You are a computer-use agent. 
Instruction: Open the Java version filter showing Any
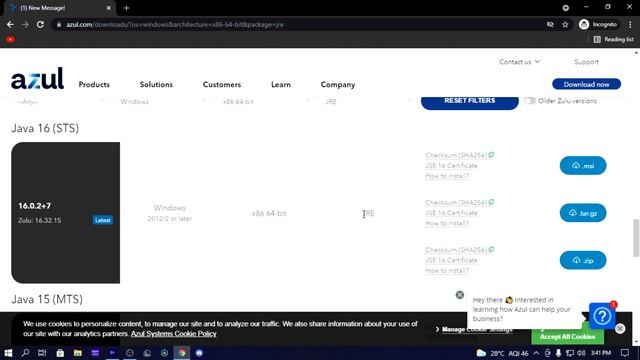(x=61, y=101)
